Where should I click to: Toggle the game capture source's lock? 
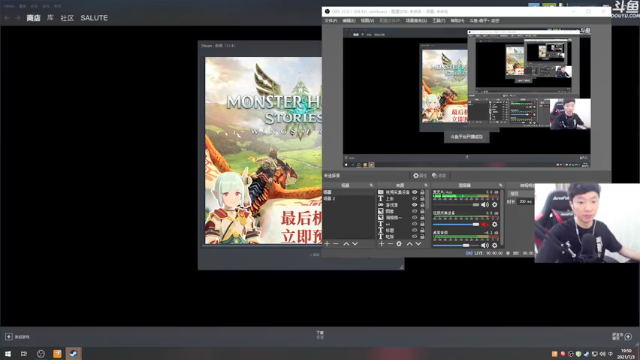pyautogui.click(x=422, y=205)
